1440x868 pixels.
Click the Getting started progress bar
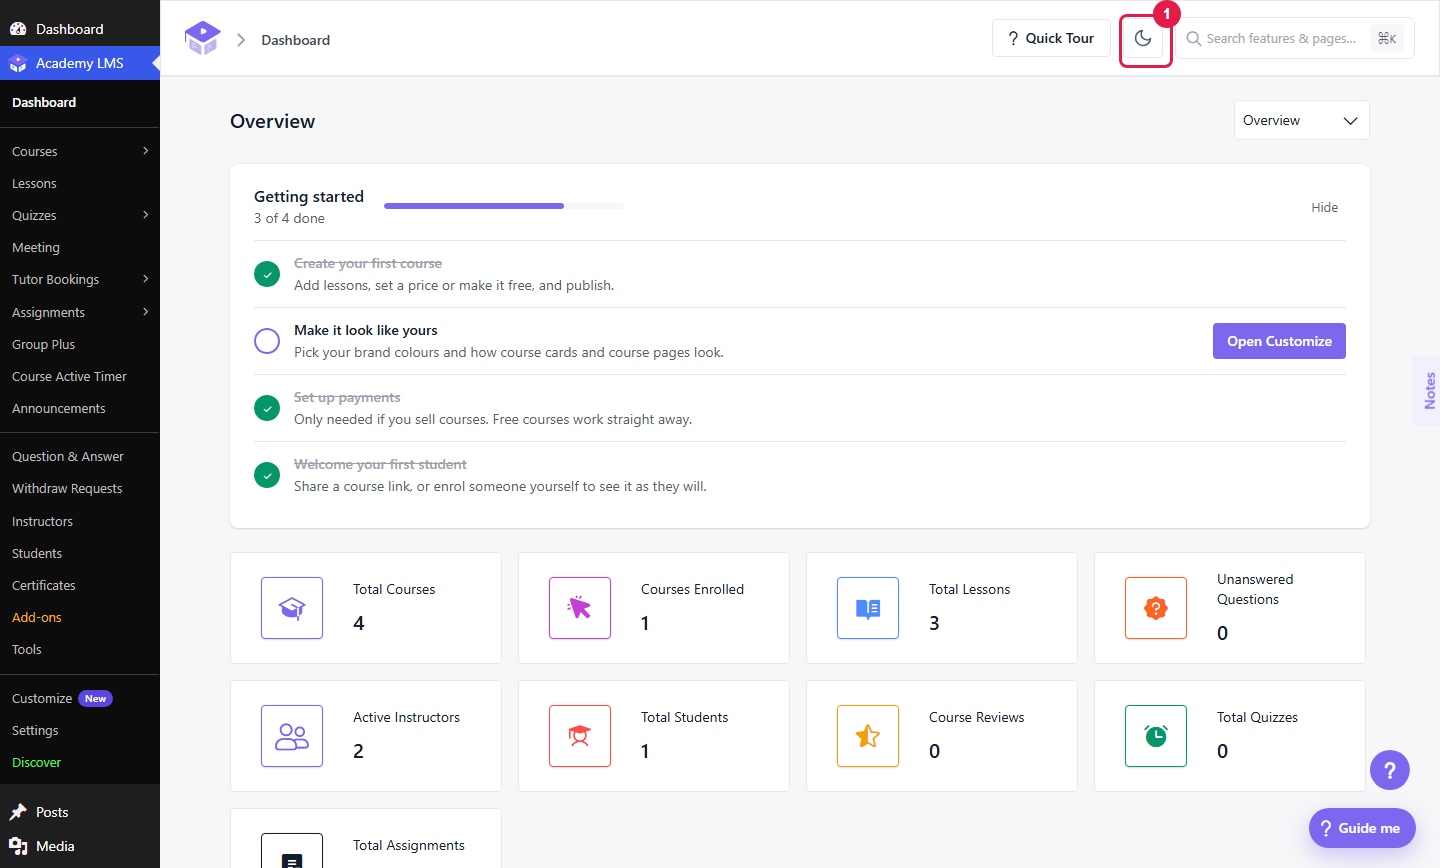504,206
